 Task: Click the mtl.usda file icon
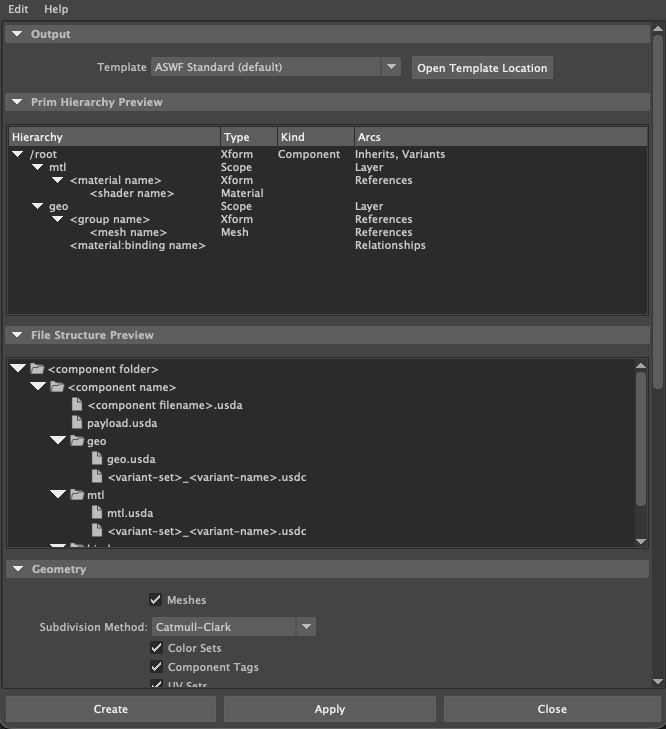coord(97,513)
